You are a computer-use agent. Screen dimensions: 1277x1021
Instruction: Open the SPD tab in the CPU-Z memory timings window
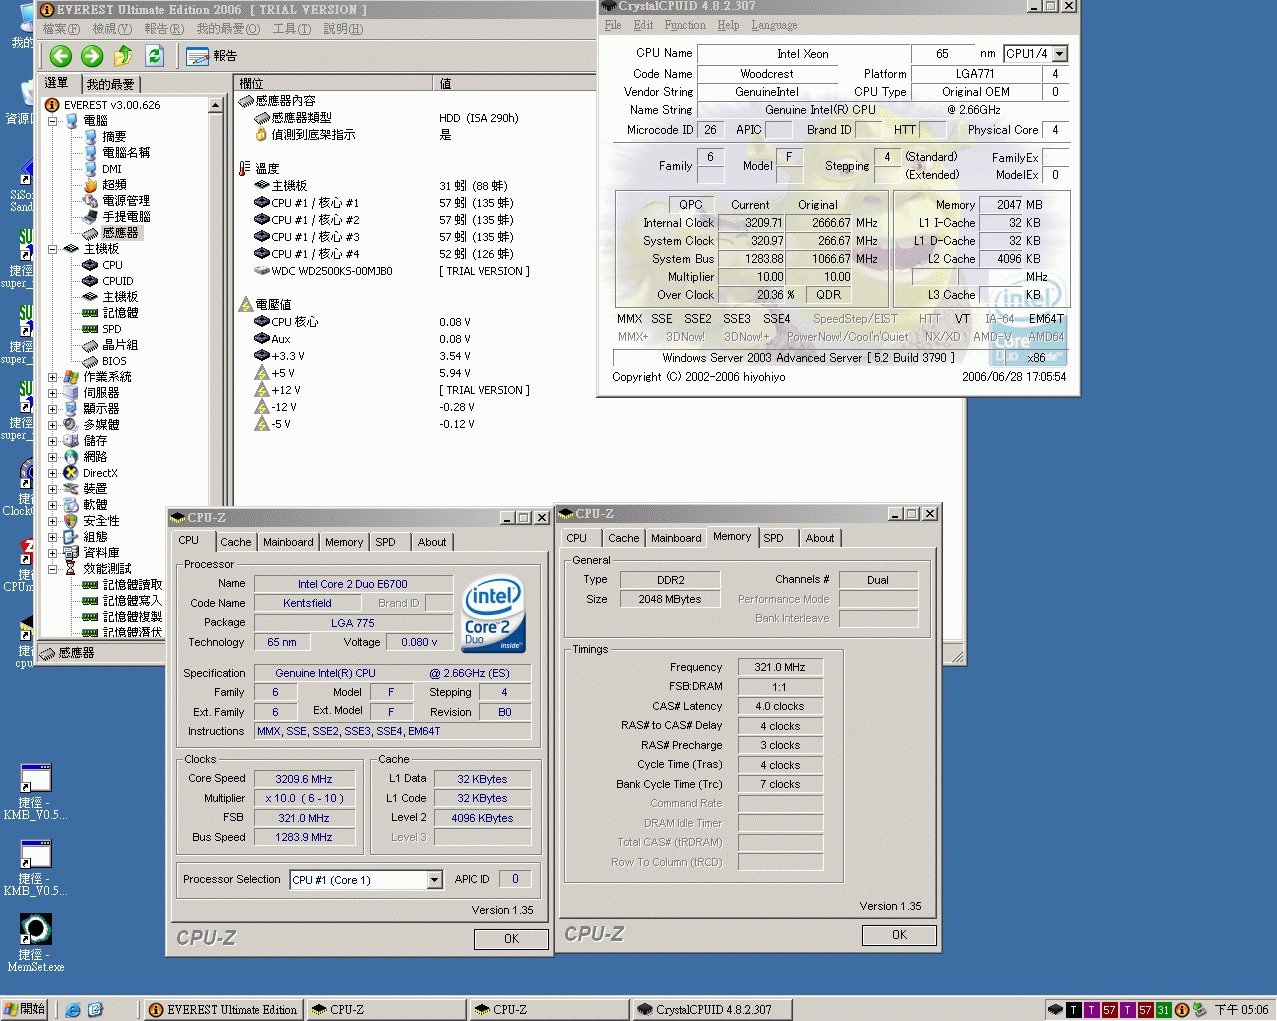pos(774,538)
